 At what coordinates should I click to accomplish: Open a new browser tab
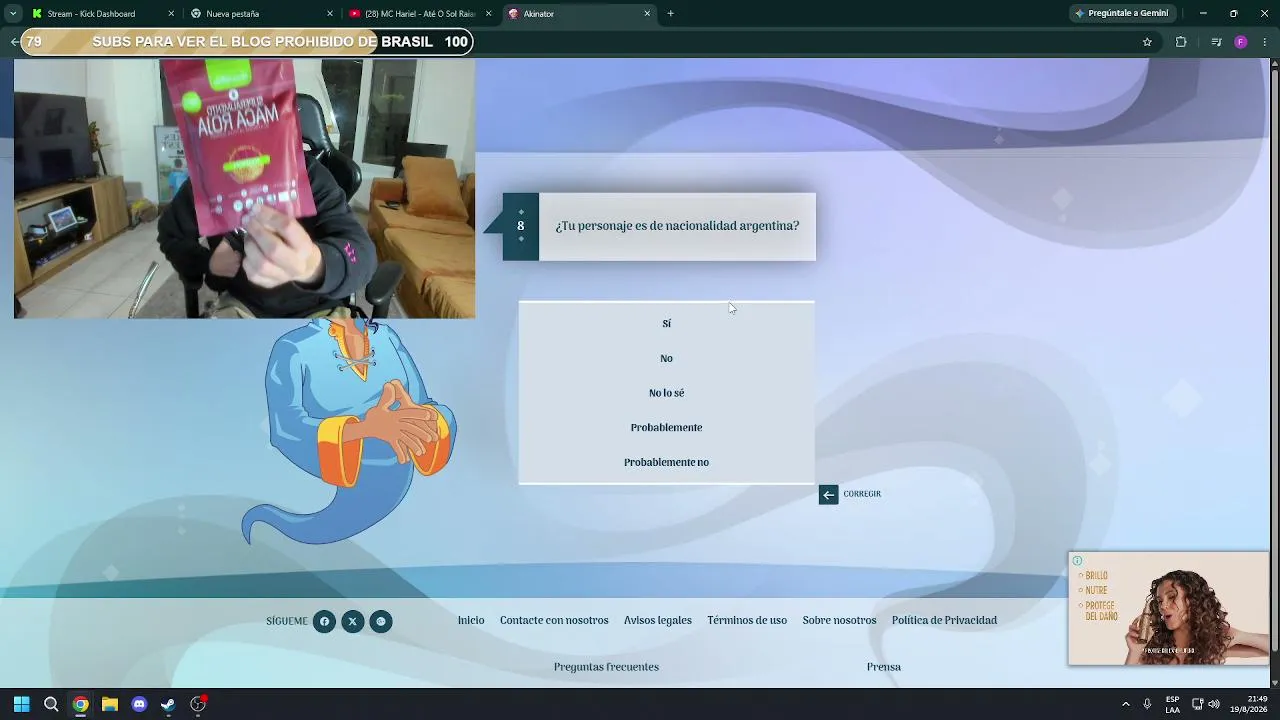pos(670,14)
